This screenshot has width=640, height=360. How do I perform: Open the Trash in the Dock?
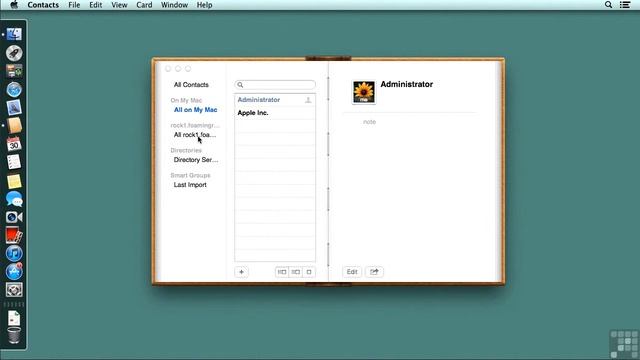click(14, 336)
